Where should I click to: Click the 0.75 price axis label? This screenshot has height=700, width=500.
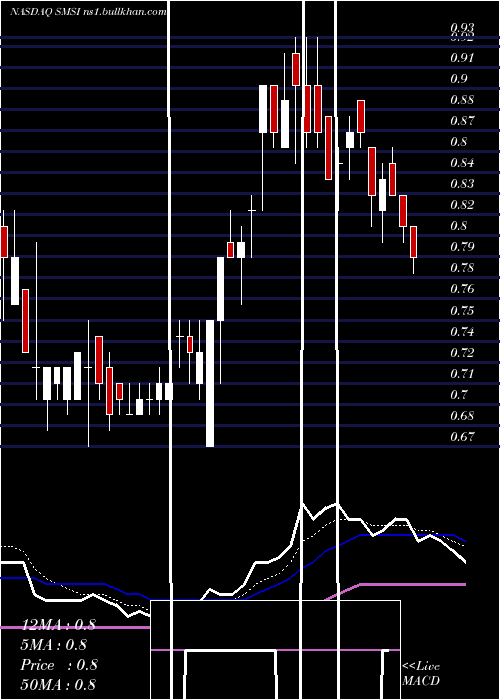click(x=462, y=310)
